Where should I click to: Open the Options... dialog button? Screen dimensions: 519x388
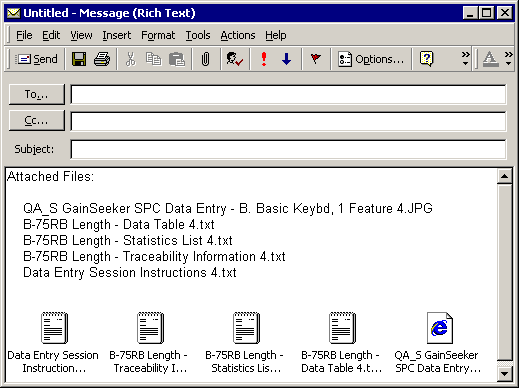click(x=371, y=59)
